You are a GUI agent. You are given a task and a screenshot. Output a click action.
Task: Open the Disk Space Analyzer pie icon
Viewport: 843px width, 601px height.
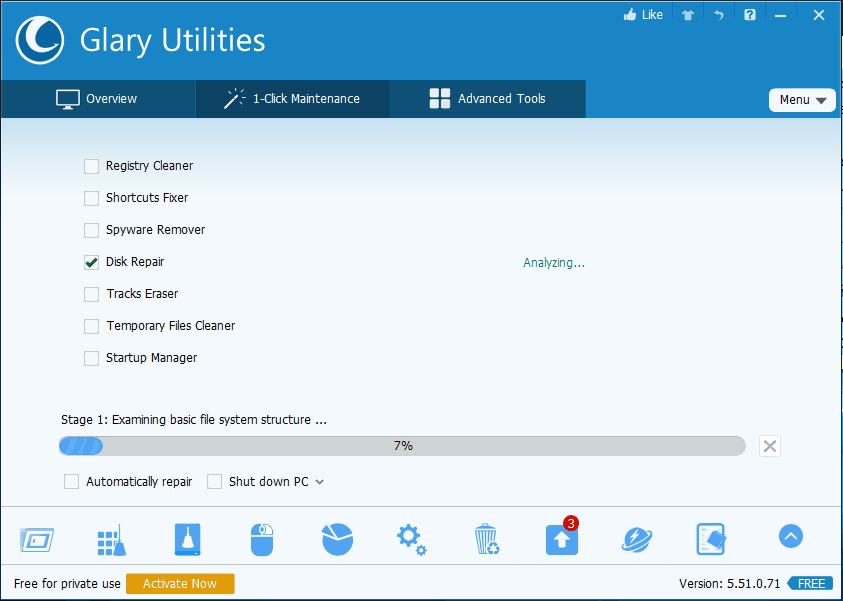(x=337, y=539)
